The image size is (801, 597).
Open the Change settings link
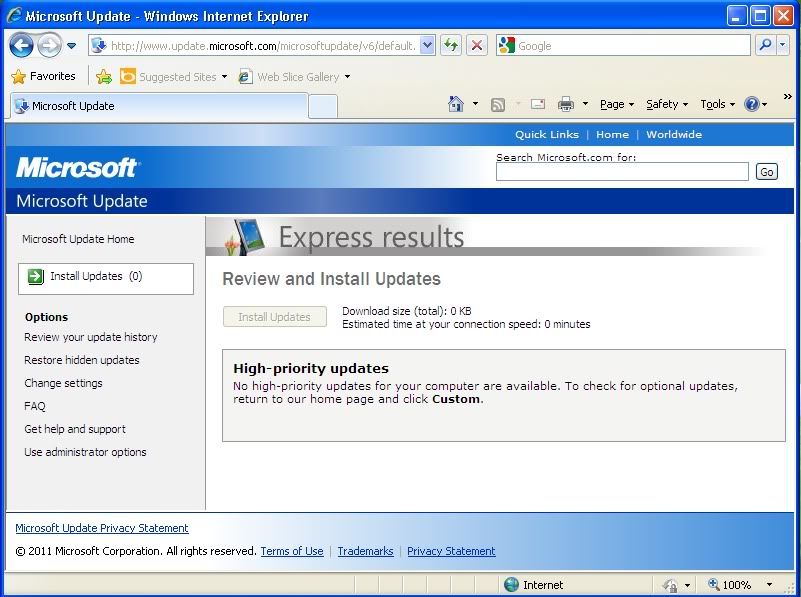coord(63,383)
